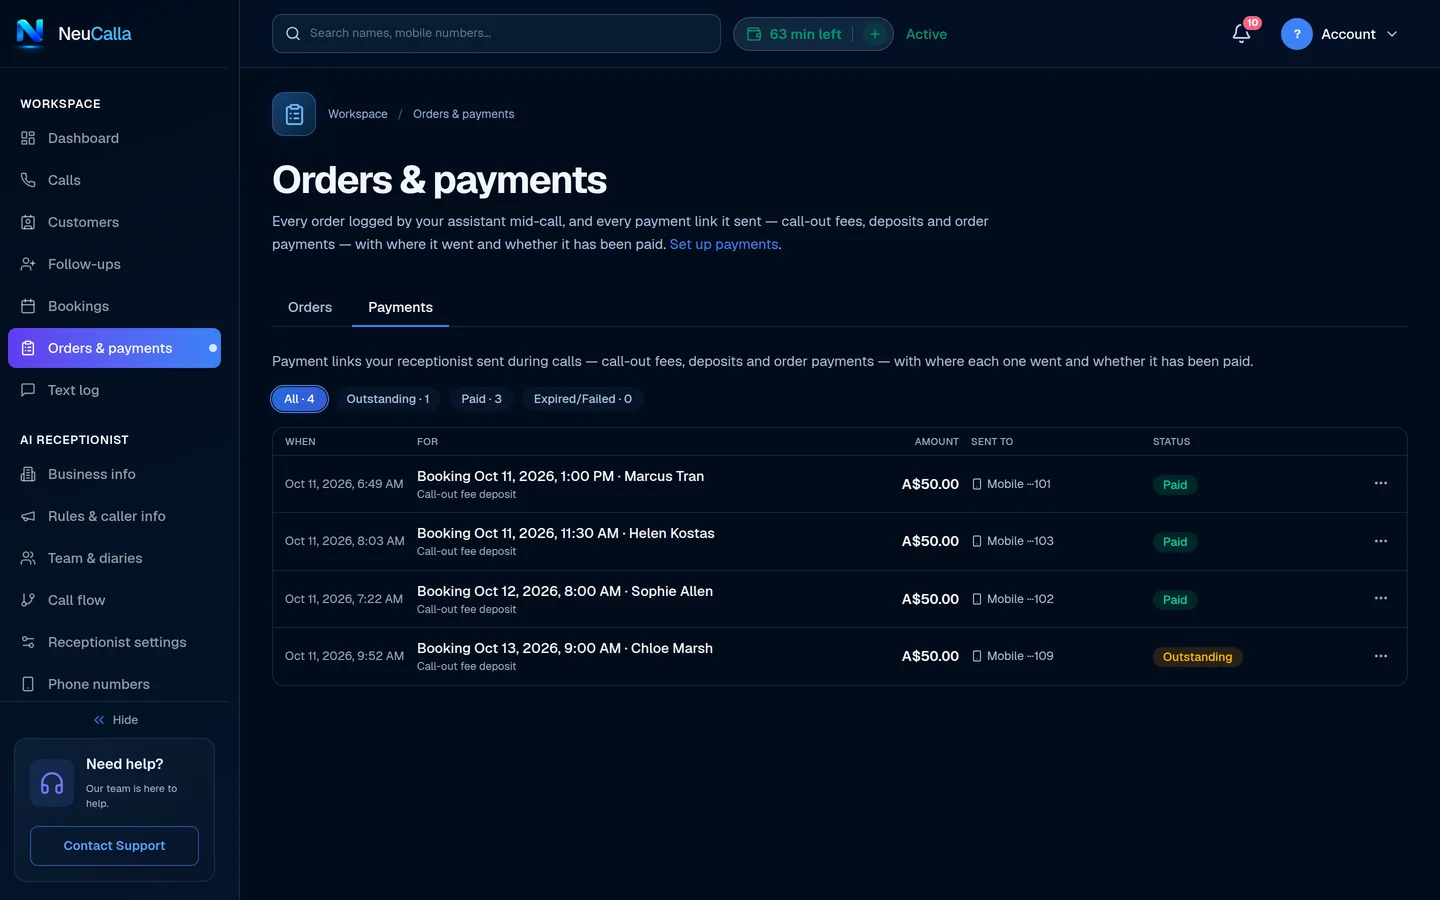Filter by Expired/Failed · 0 payments
1440x900 pixels.
pos(583,399)
